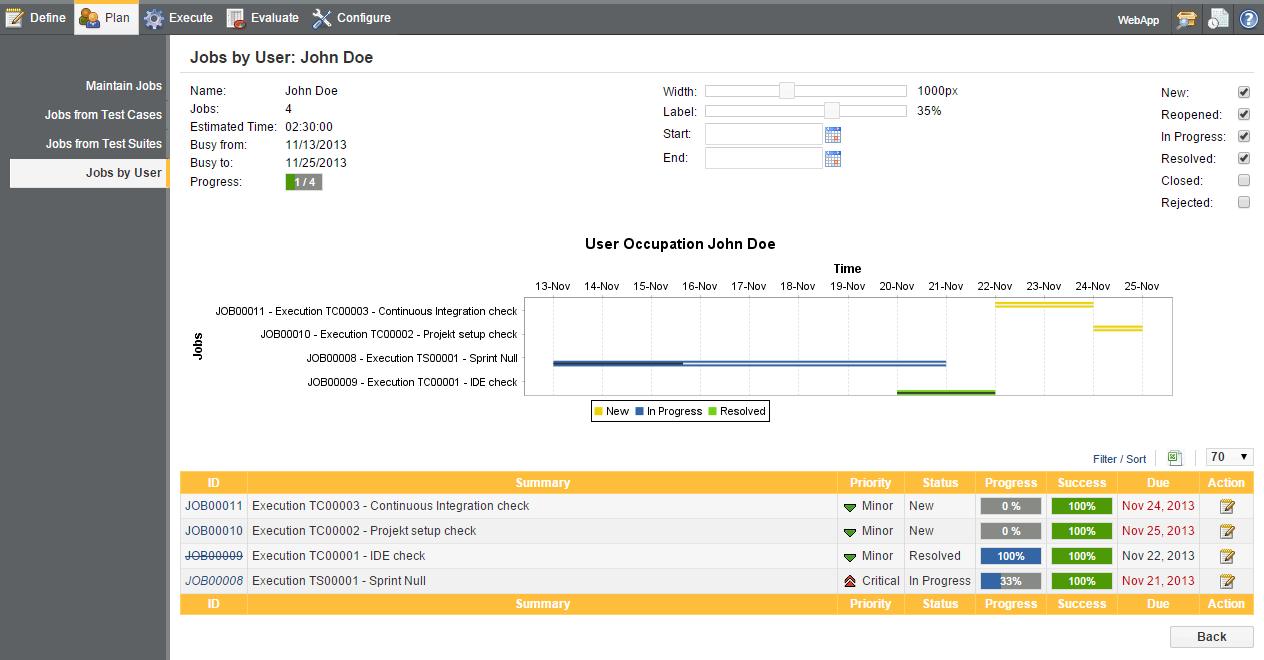Open the End date calendar picker
The image size is (1264, 660).
[x=833, y=158]
